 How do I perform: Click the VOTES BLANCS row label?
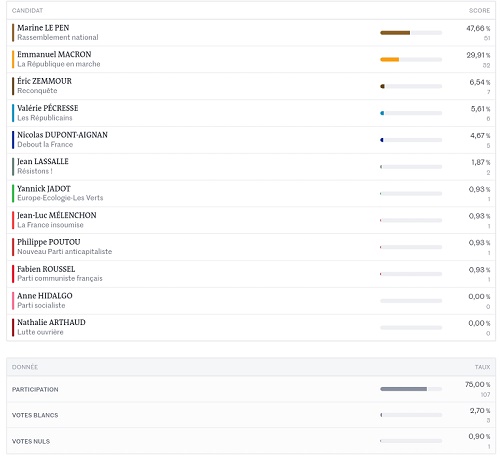pyautogui.click(x=35, y=415)
